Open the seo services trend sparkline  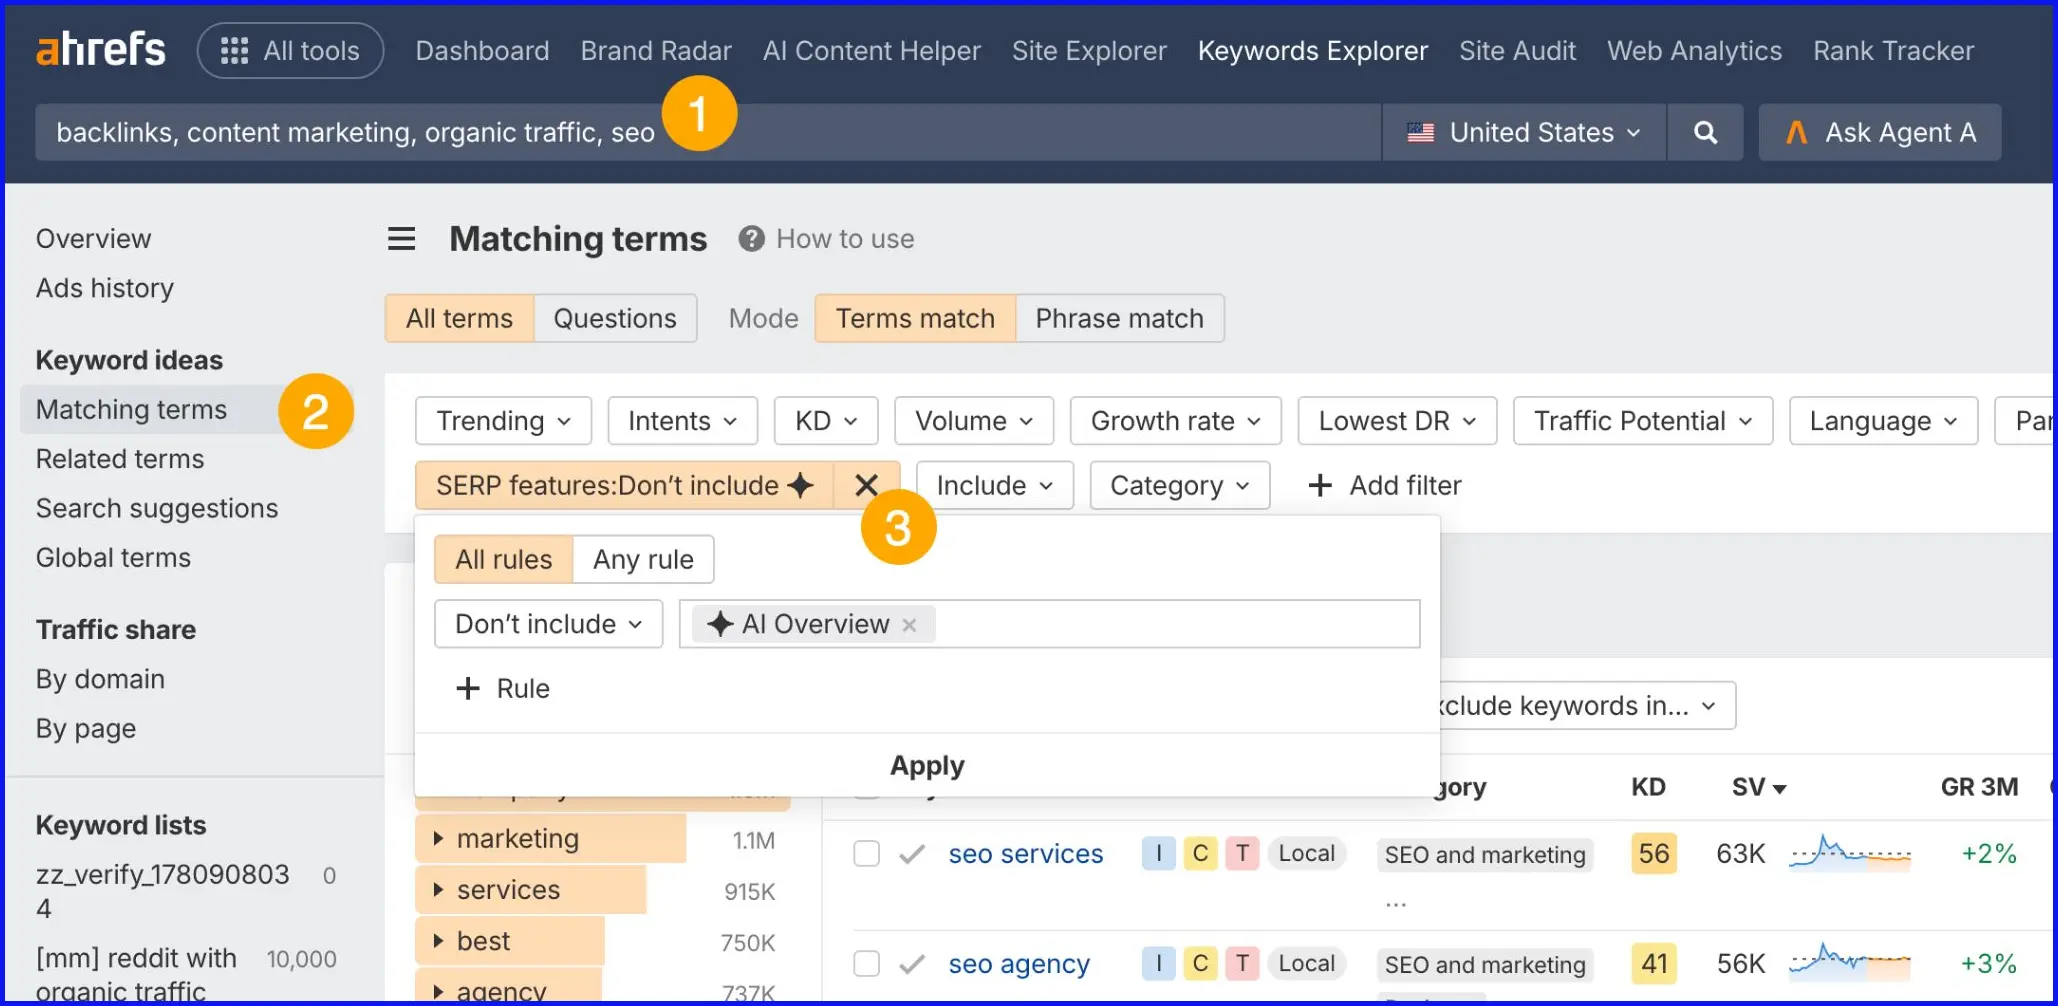[1850, 853]
